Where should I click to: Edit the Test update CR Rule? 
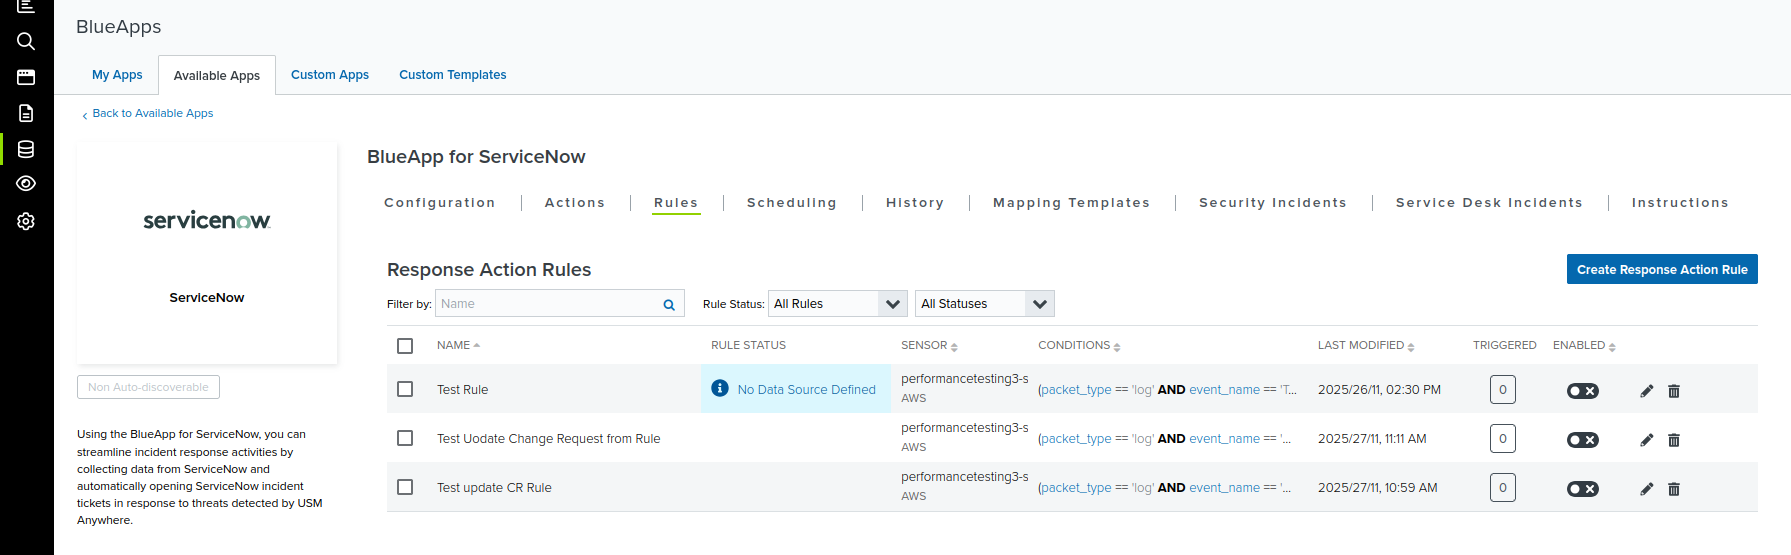[x=1647, y=489]
